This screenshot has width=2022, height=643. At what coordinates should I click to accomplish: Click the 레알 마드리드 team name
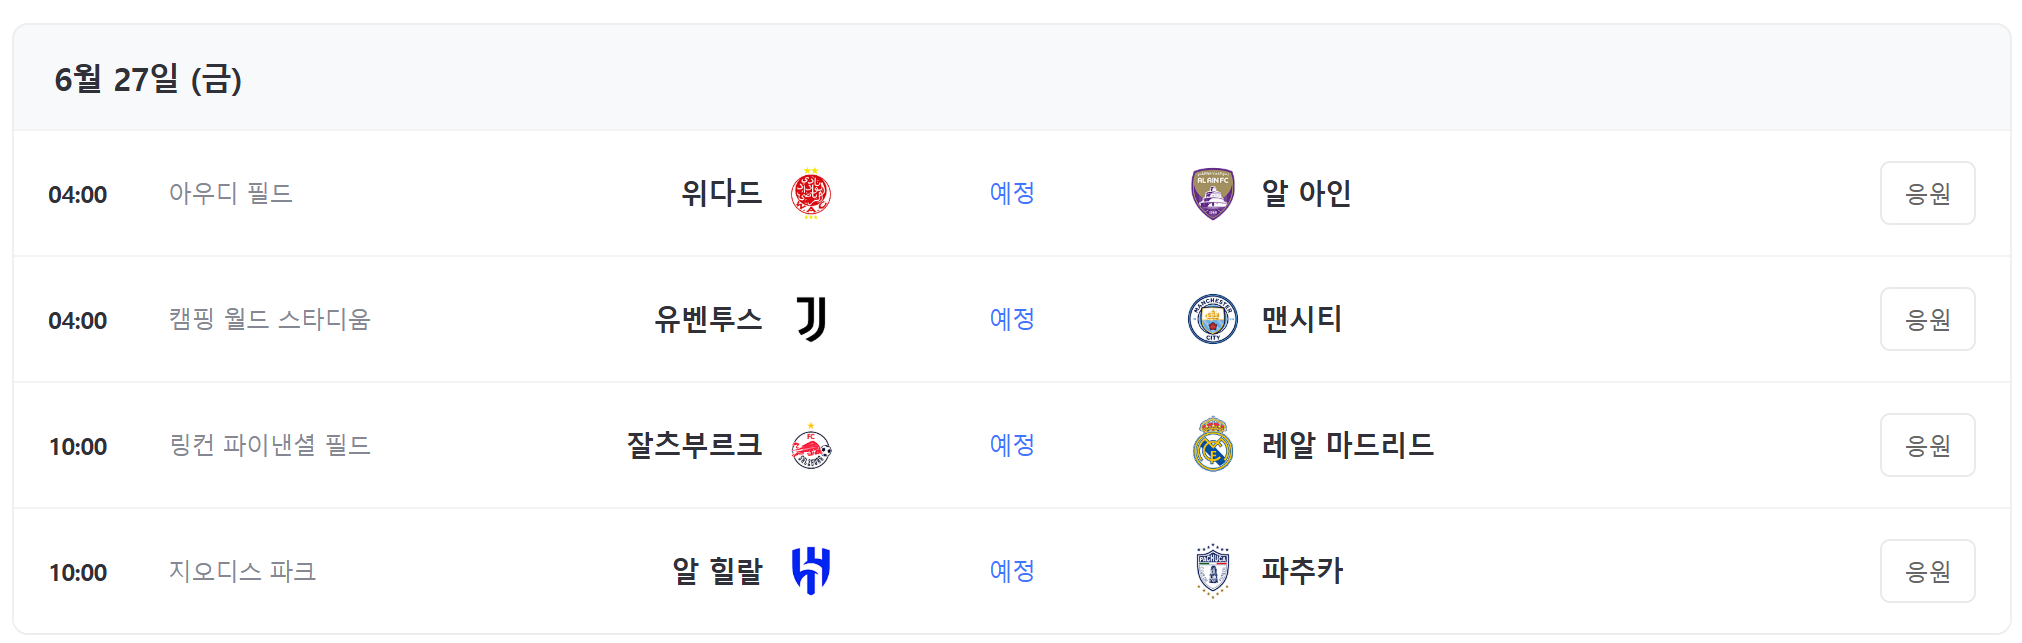pos(1347,445)
